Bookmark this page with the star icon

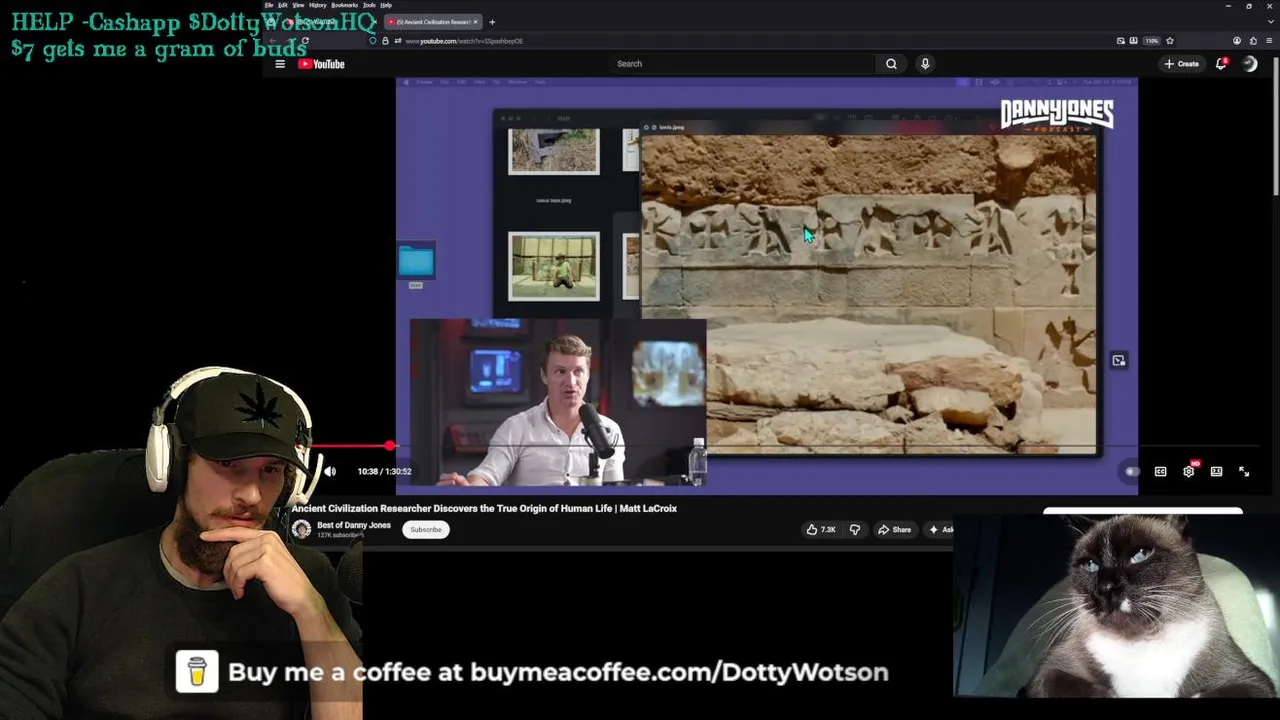click(x=1170, y=41)
